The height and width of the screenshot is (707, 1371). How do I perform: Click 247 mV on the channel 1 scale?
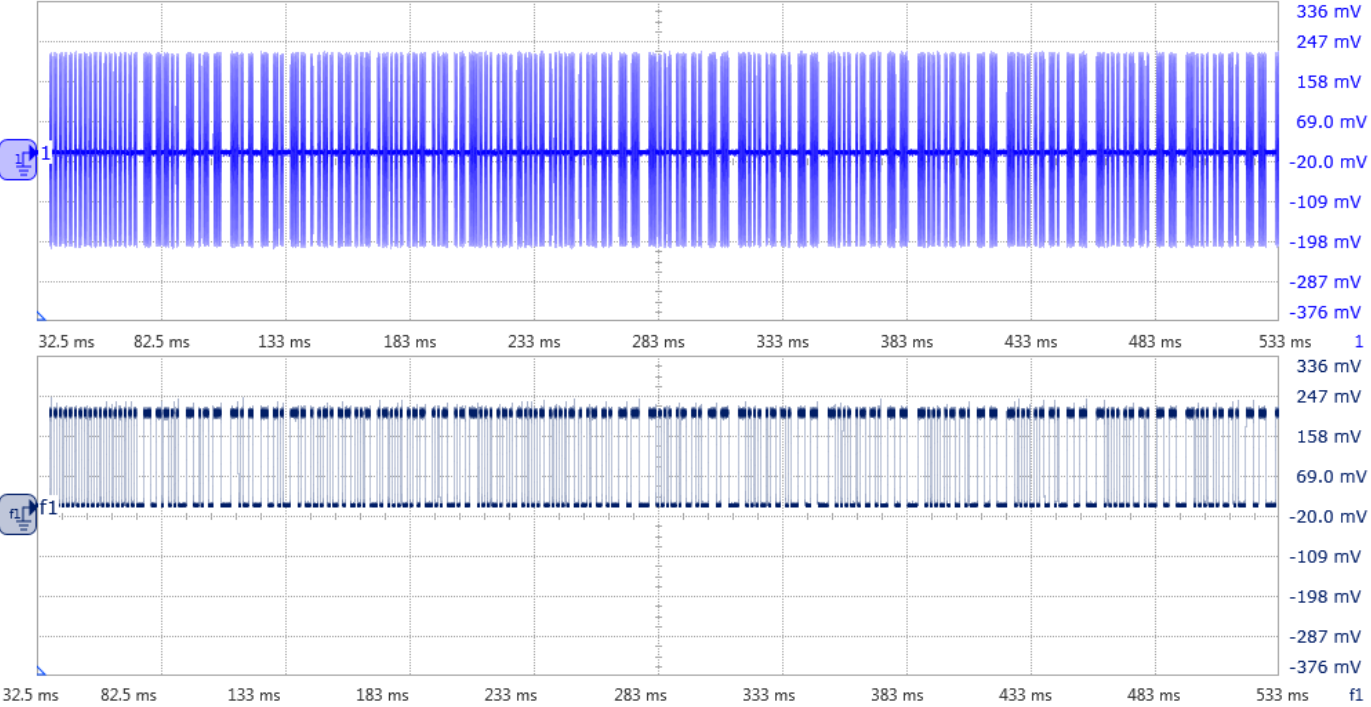click(1330, 42)
